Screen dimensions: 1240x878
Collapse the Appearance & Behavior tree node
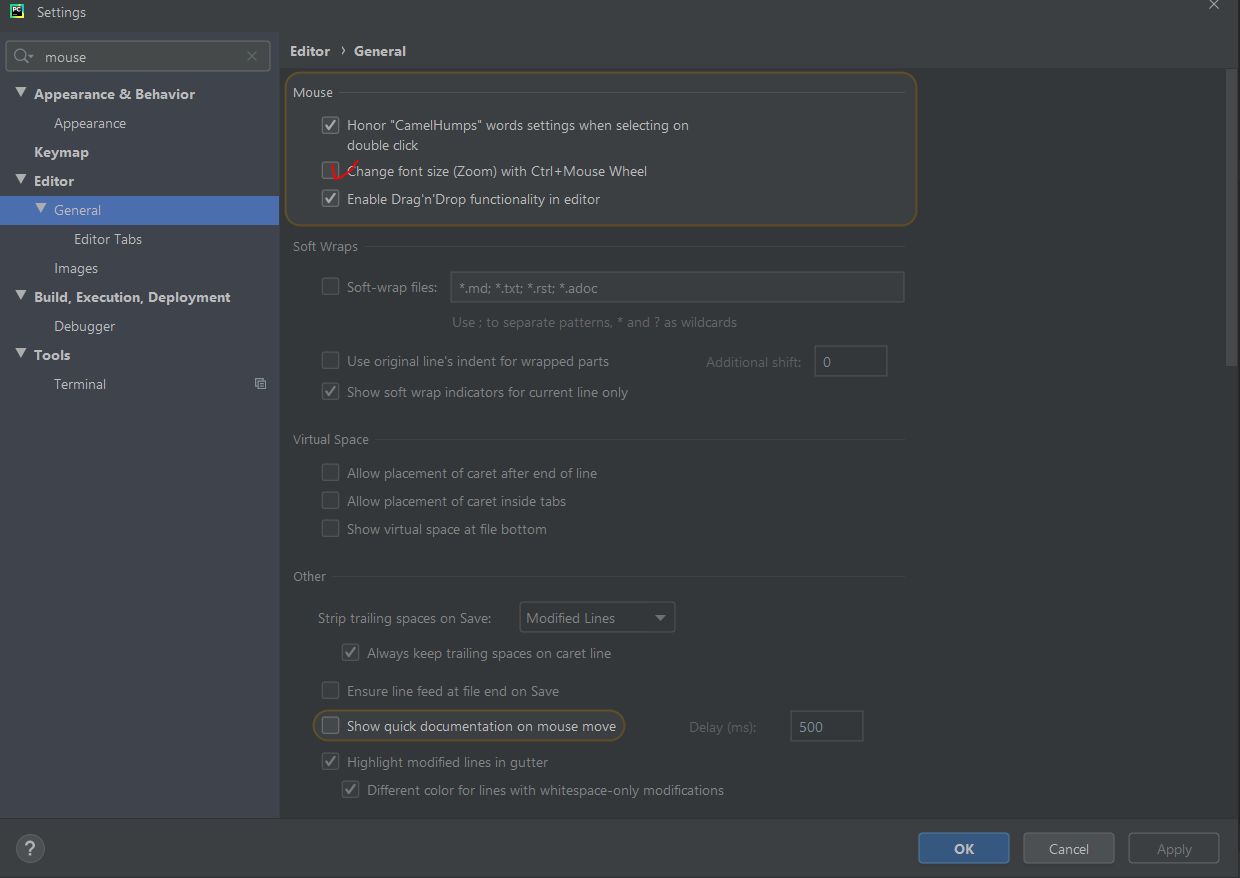click(21, 94)
